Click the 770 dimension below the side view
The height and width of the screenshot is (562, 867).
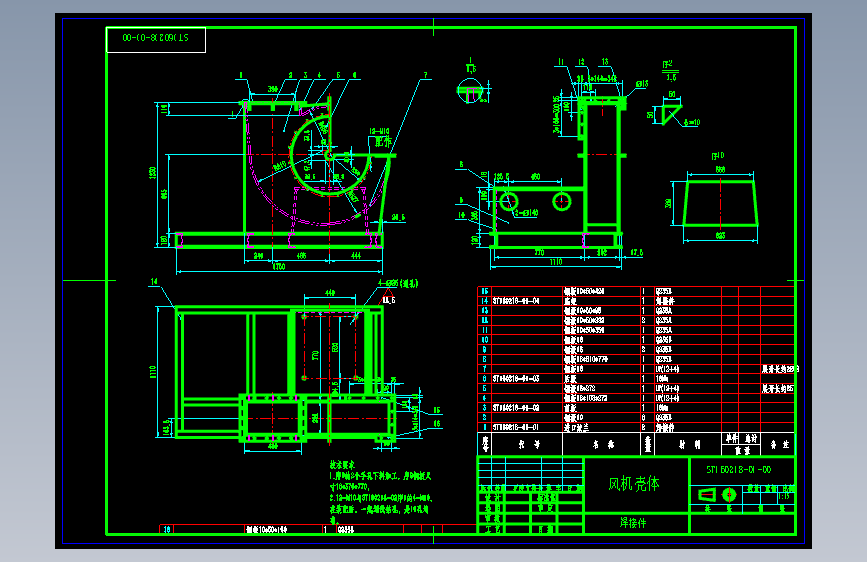coord(539,252)
